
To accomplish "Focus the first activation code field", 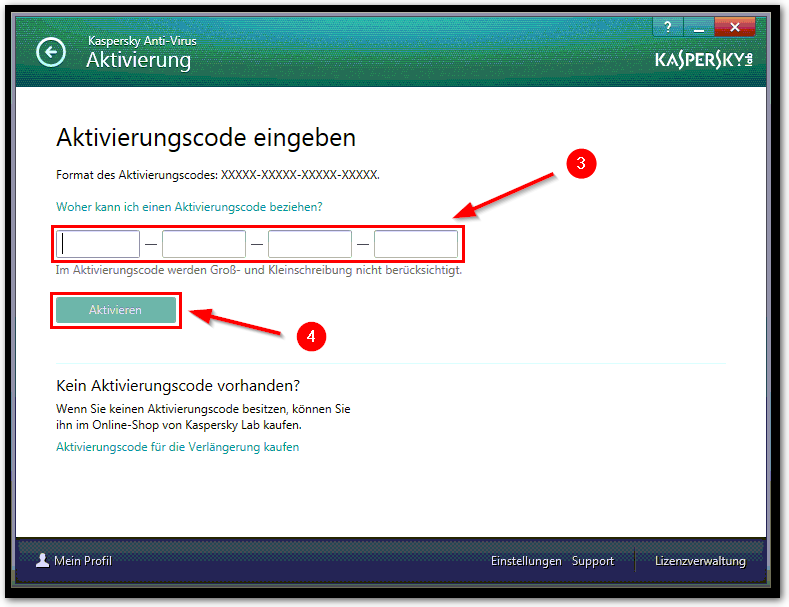I will click(98, 244).
